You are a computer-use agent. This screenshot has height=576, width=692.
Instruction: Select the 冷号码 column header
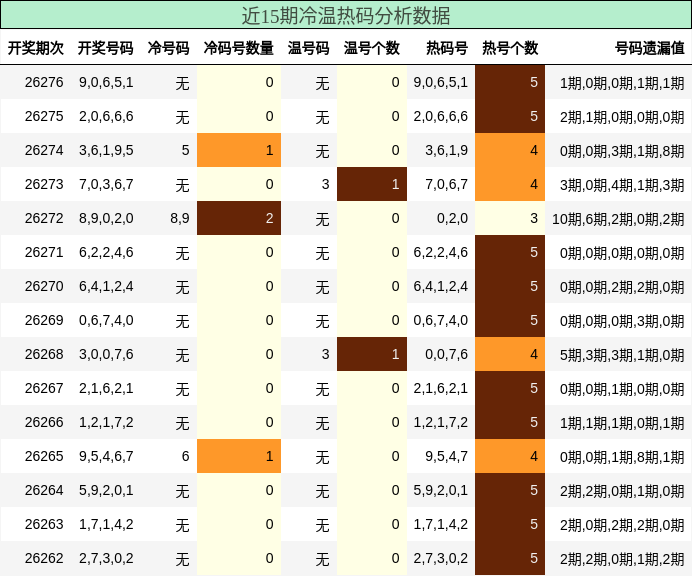click(x=168, y=48)
